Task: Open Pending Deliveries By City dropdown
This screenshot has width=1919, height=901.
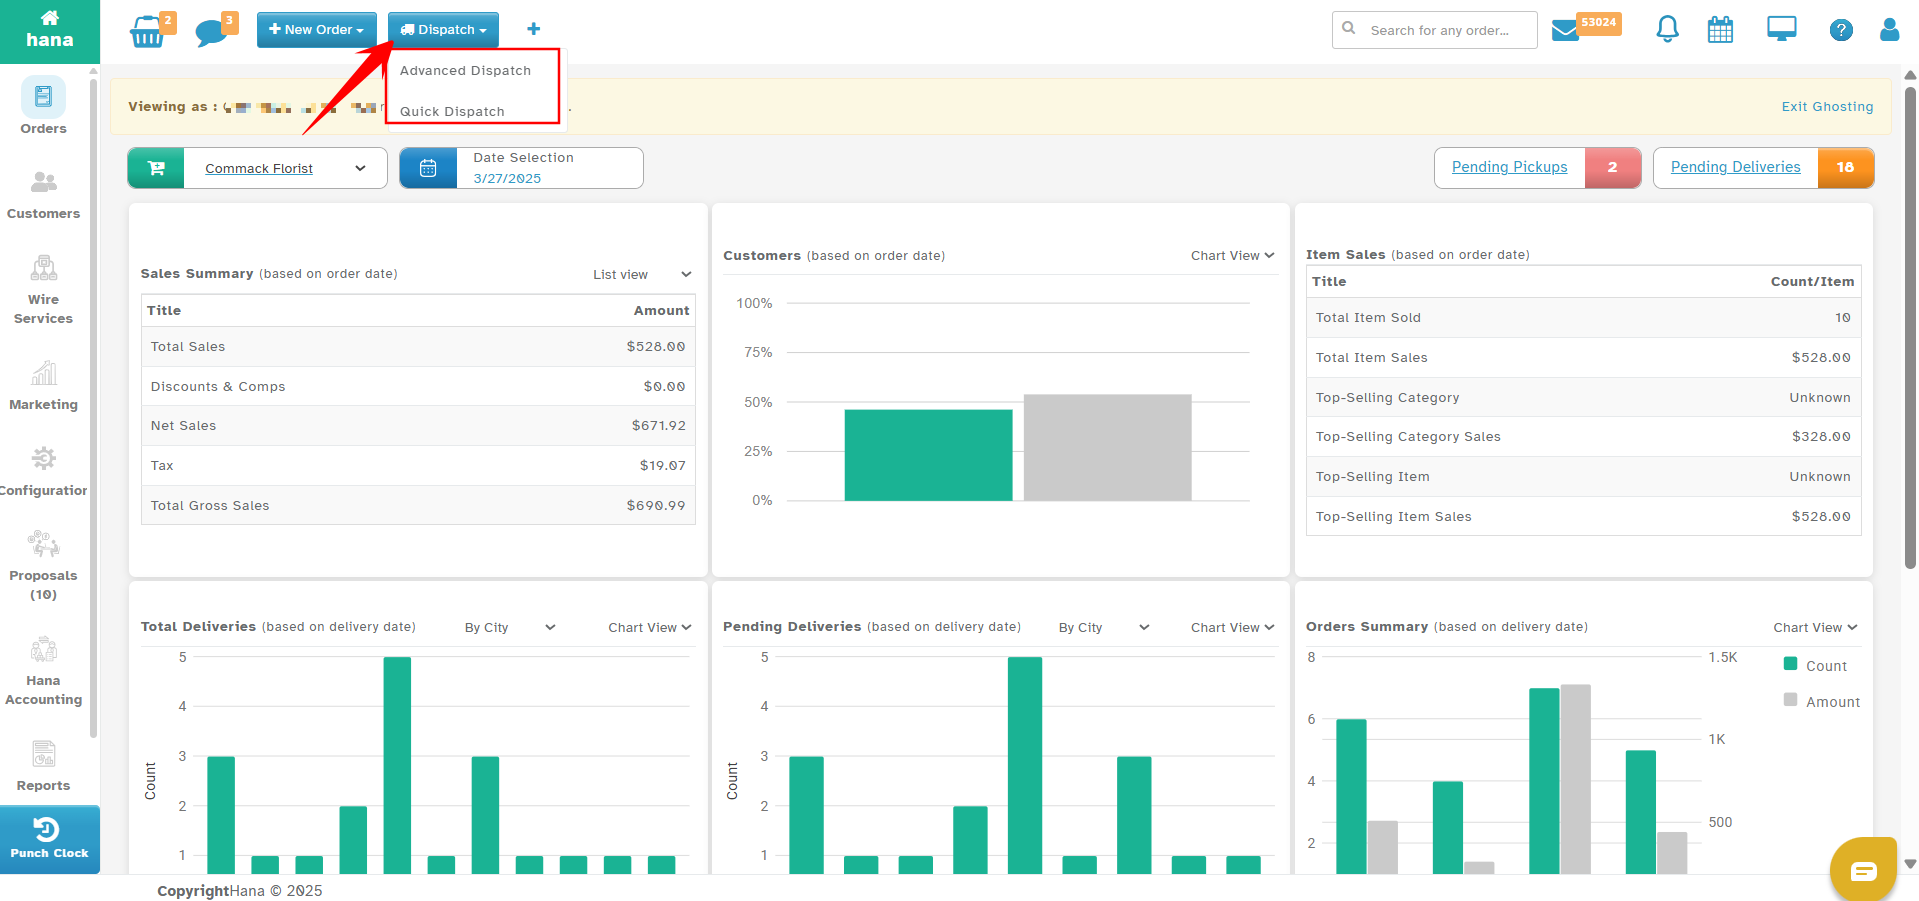Action: click(x=1104, y=628)
